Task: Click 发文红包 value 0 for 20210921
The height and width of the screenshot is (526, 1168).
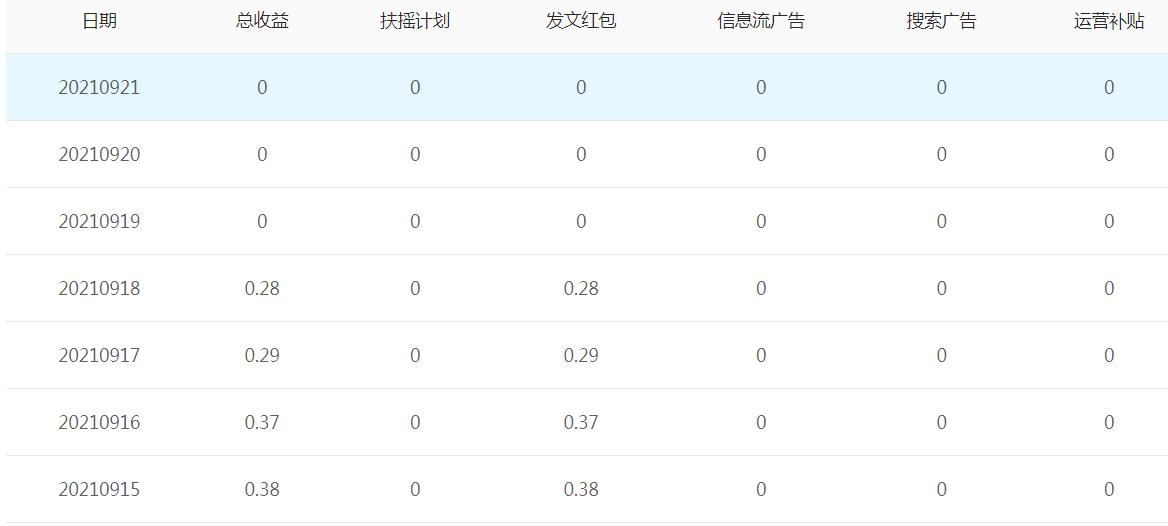Action: point(581,88)
